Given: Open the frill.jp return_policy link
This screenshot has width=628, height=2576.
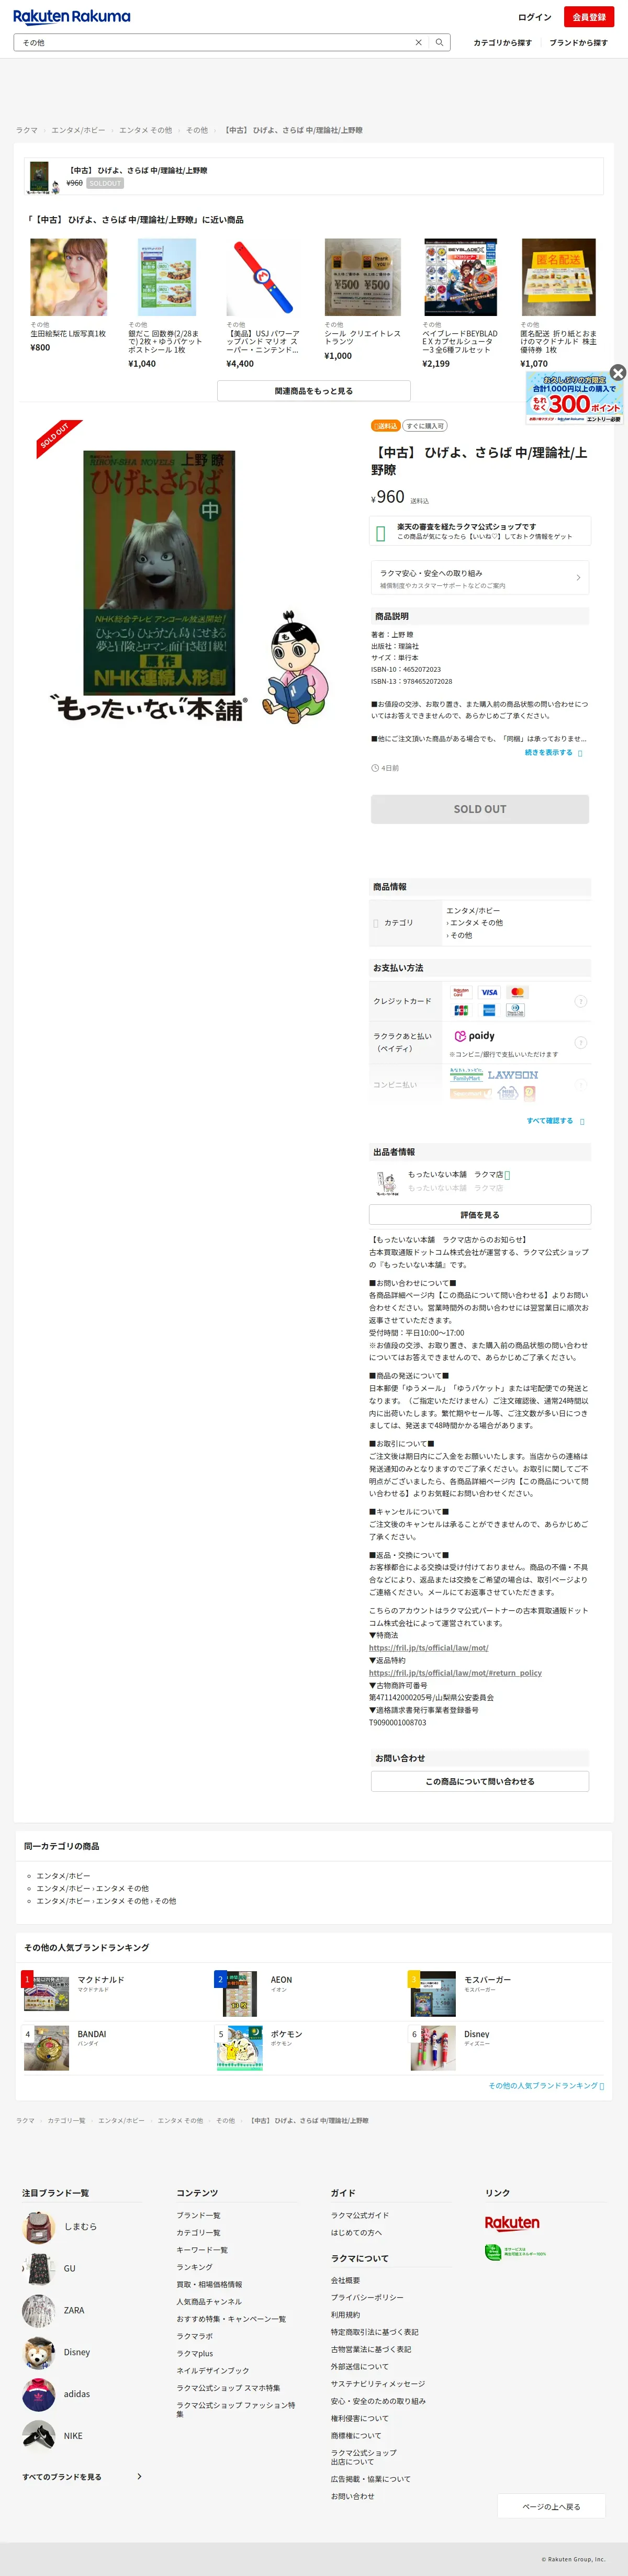Looking at the screenshot, I should coord(455,1673).
